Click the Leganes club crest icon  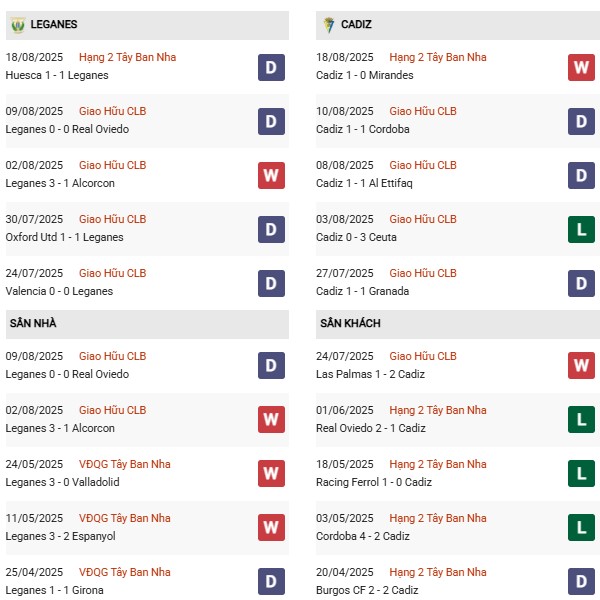[18, 25]
